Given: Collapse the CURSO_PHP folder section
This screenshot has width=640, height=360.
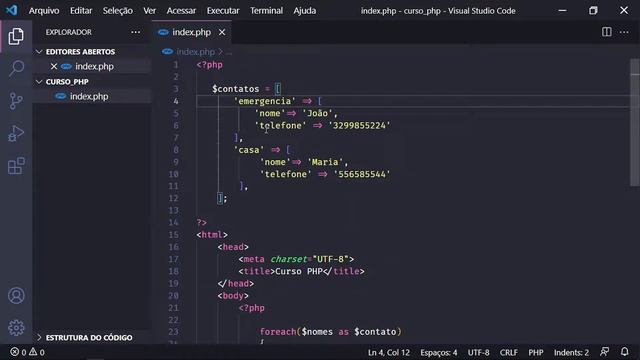Looking at the screenshot, I should pyautogui.click(x=39, y=82).
